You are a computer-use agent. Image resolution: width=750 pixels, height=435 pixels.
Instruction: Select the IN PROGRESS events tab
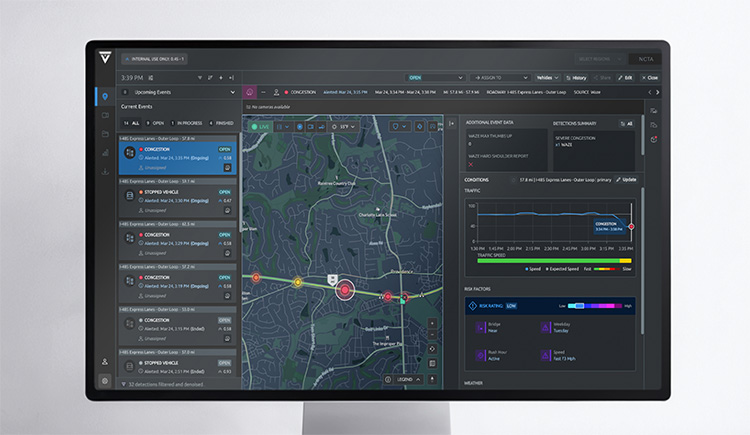point(187,123)
